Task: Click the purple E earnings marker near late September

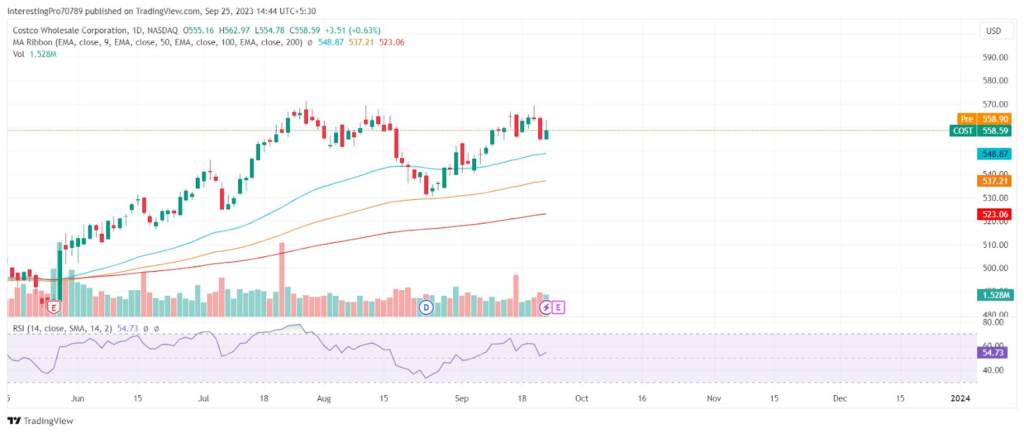Action: pyautogui.click(x=559, y=306)
